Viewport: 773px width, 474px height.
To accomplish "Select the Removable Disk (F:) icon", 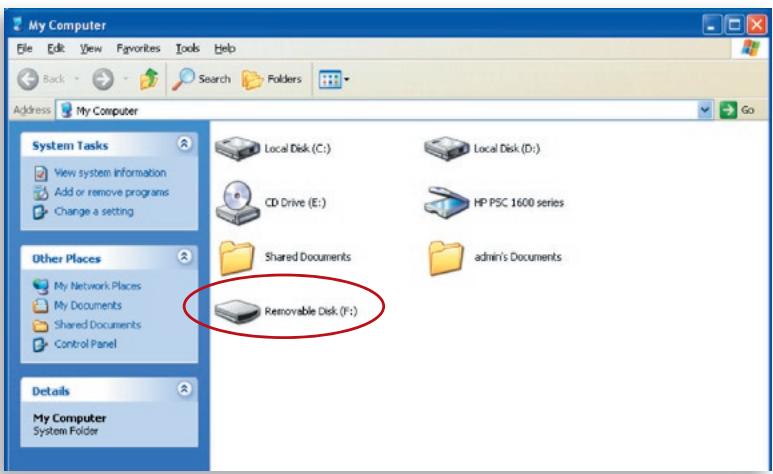I will click(x=237, y=311).
